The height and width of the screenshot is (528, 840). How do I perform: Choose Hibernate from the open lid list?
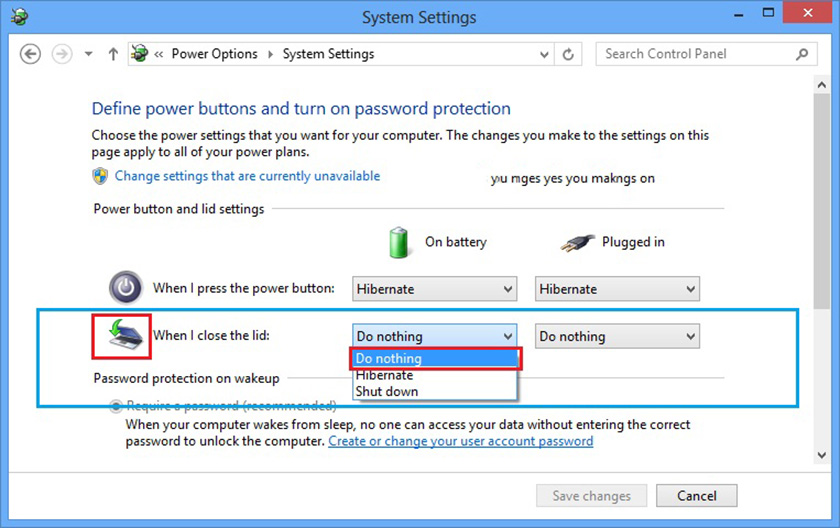point(385,375)
